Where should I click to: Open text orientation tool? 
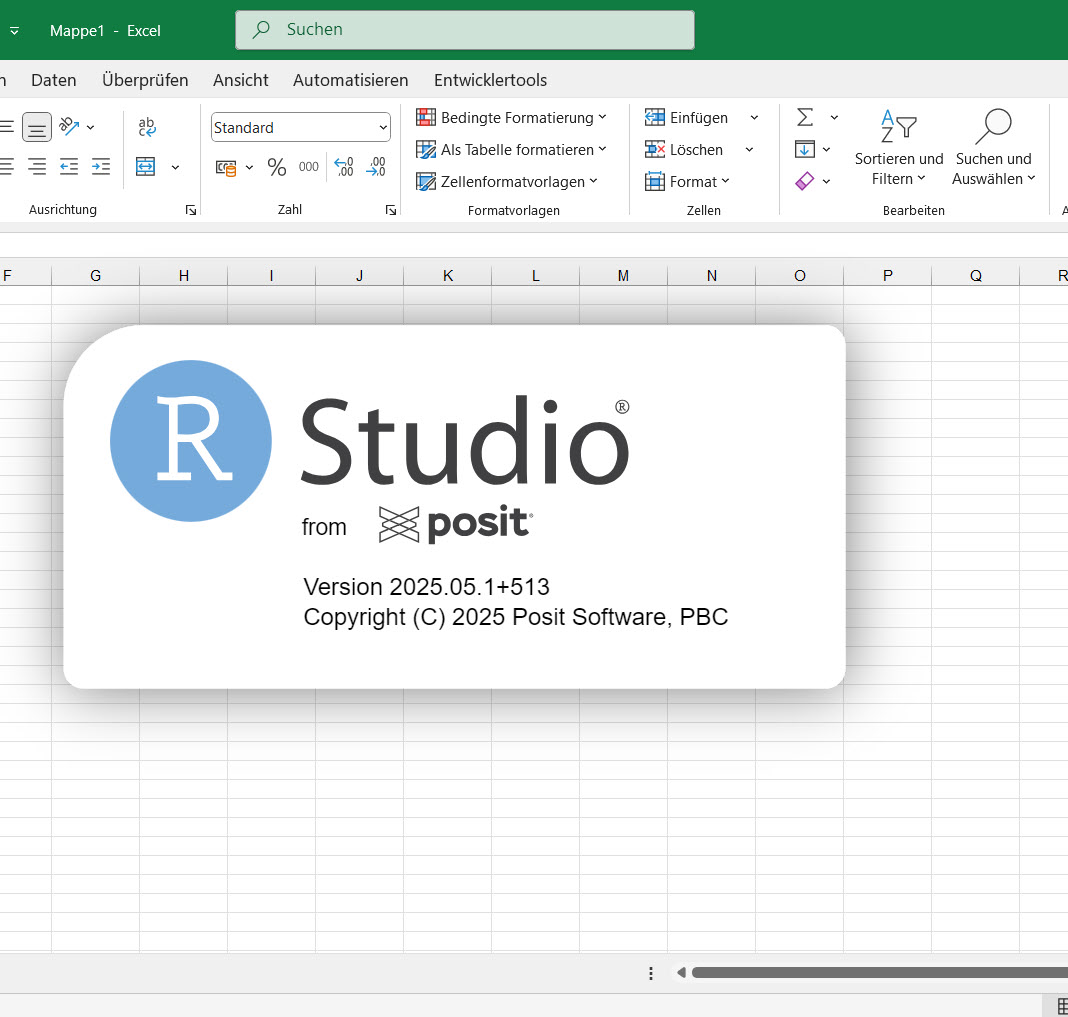(x=69, y=127)
